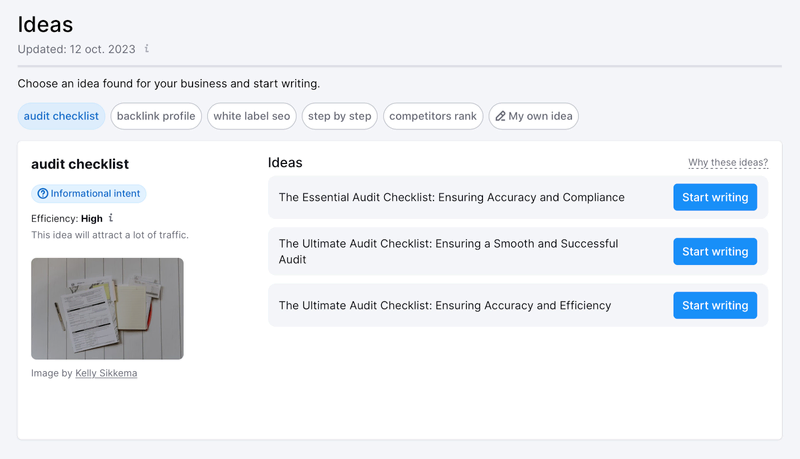The height and width of the screenshot is (459, 800).
Task: Start writing the Smooth and Successful Audit idea
Action: (715, 251)
